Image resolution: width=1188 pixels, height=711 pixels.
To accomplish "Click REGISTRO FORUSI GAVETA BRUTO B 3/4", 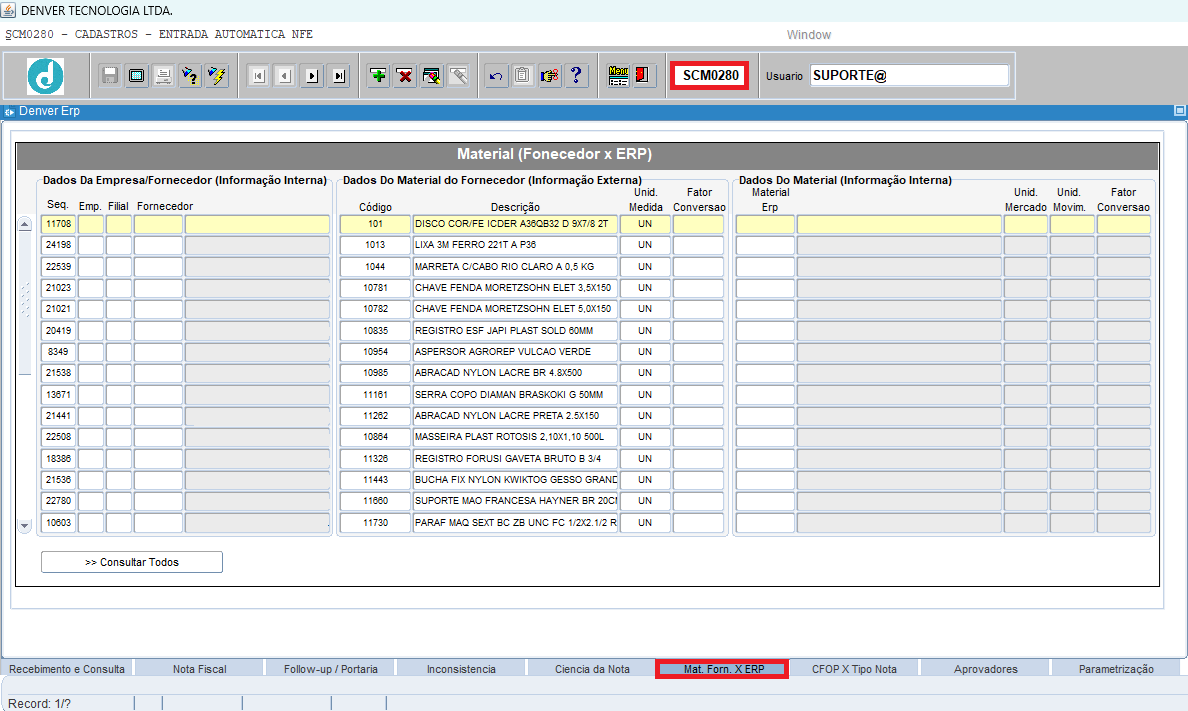I will [515, 459].
